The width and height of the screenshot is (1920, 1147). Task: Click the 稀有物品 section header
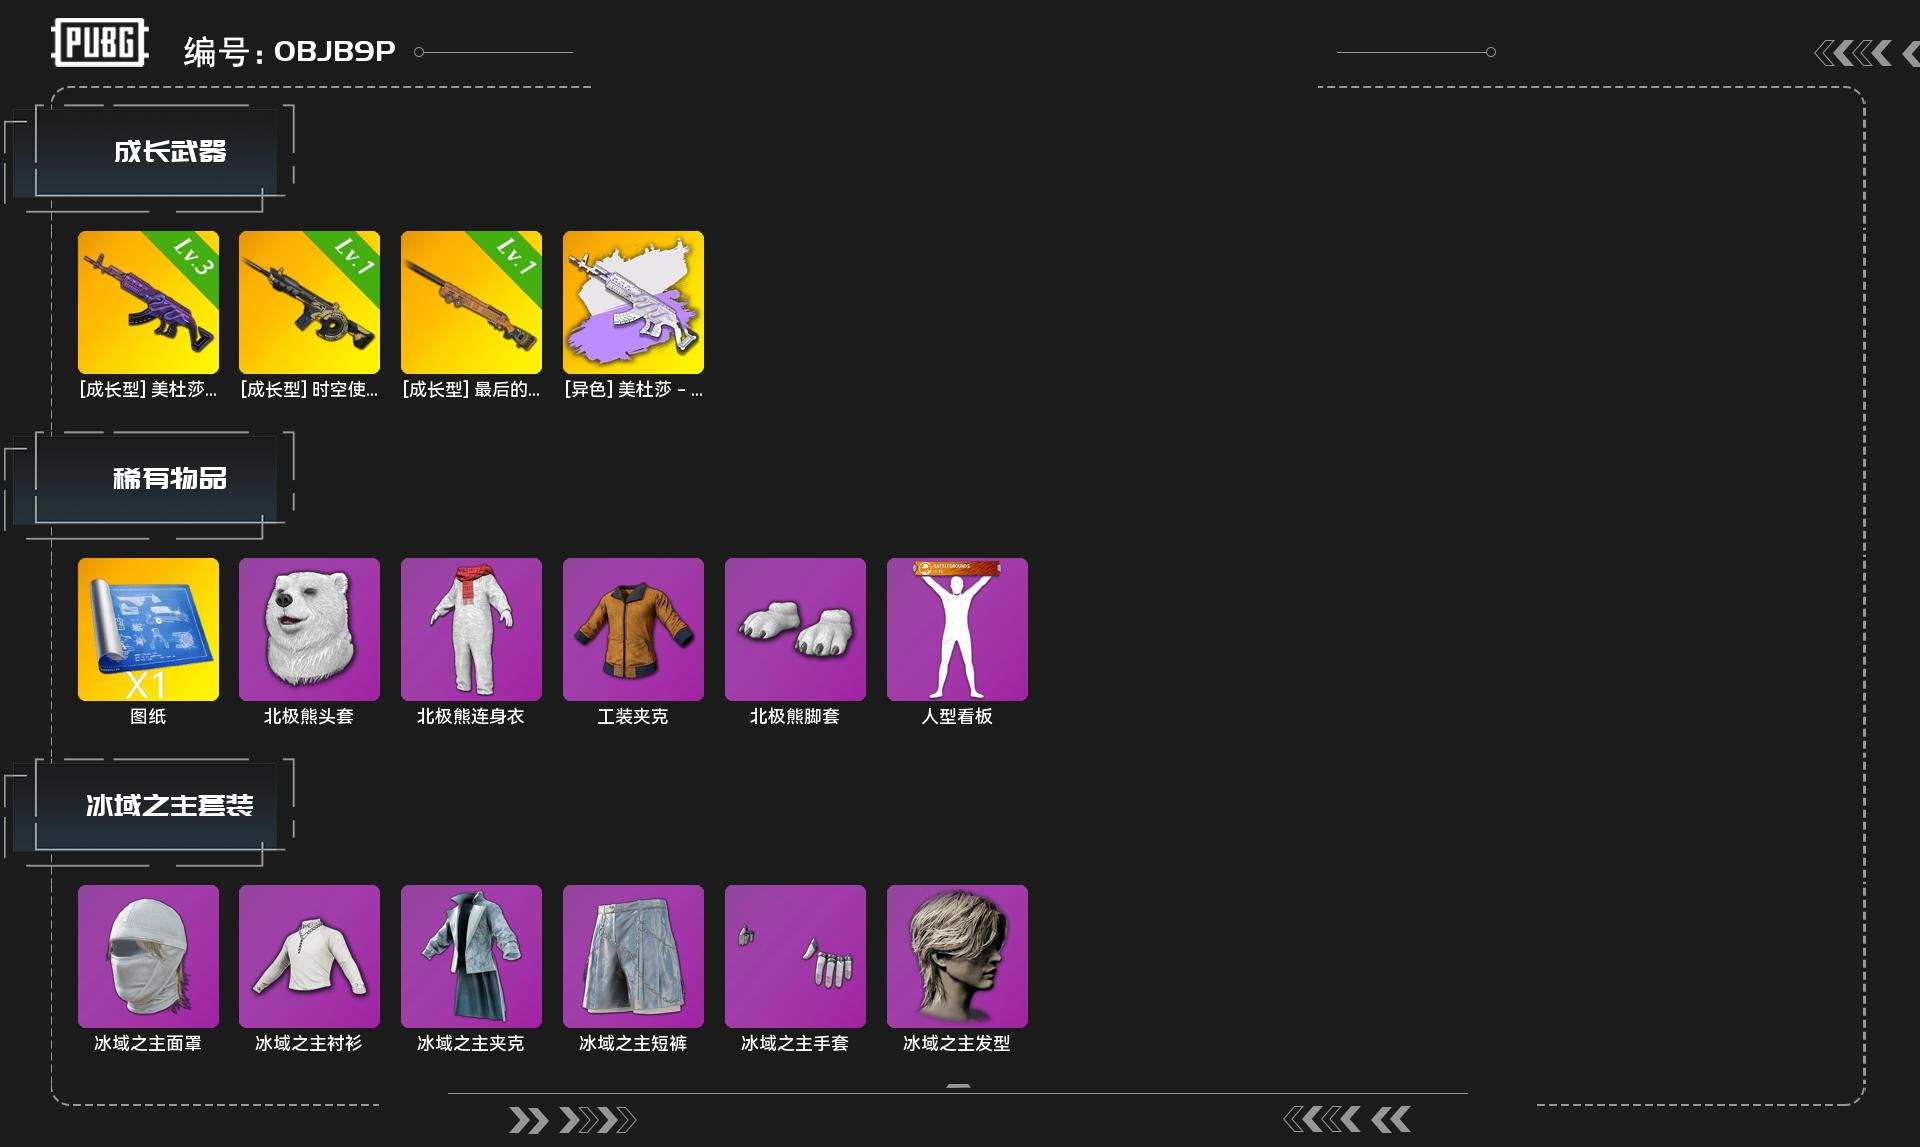tap(169, 479)
